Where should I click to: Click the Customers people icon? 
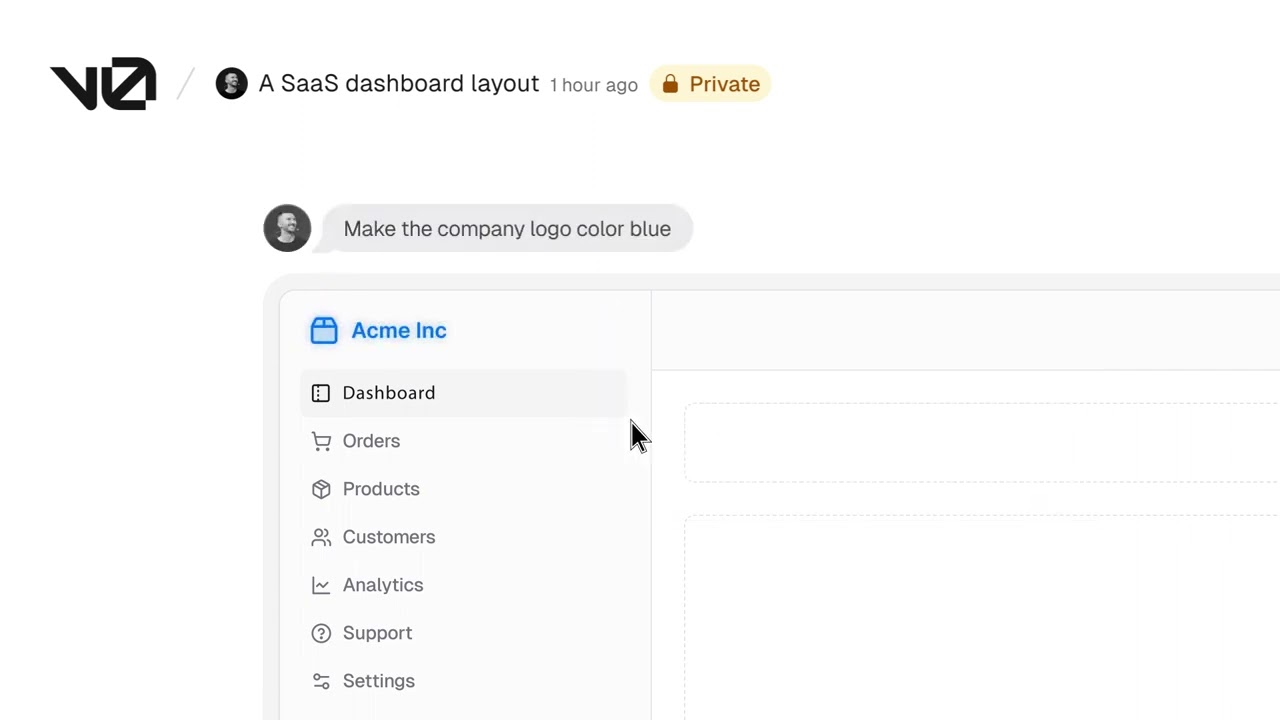pos(321,537)
